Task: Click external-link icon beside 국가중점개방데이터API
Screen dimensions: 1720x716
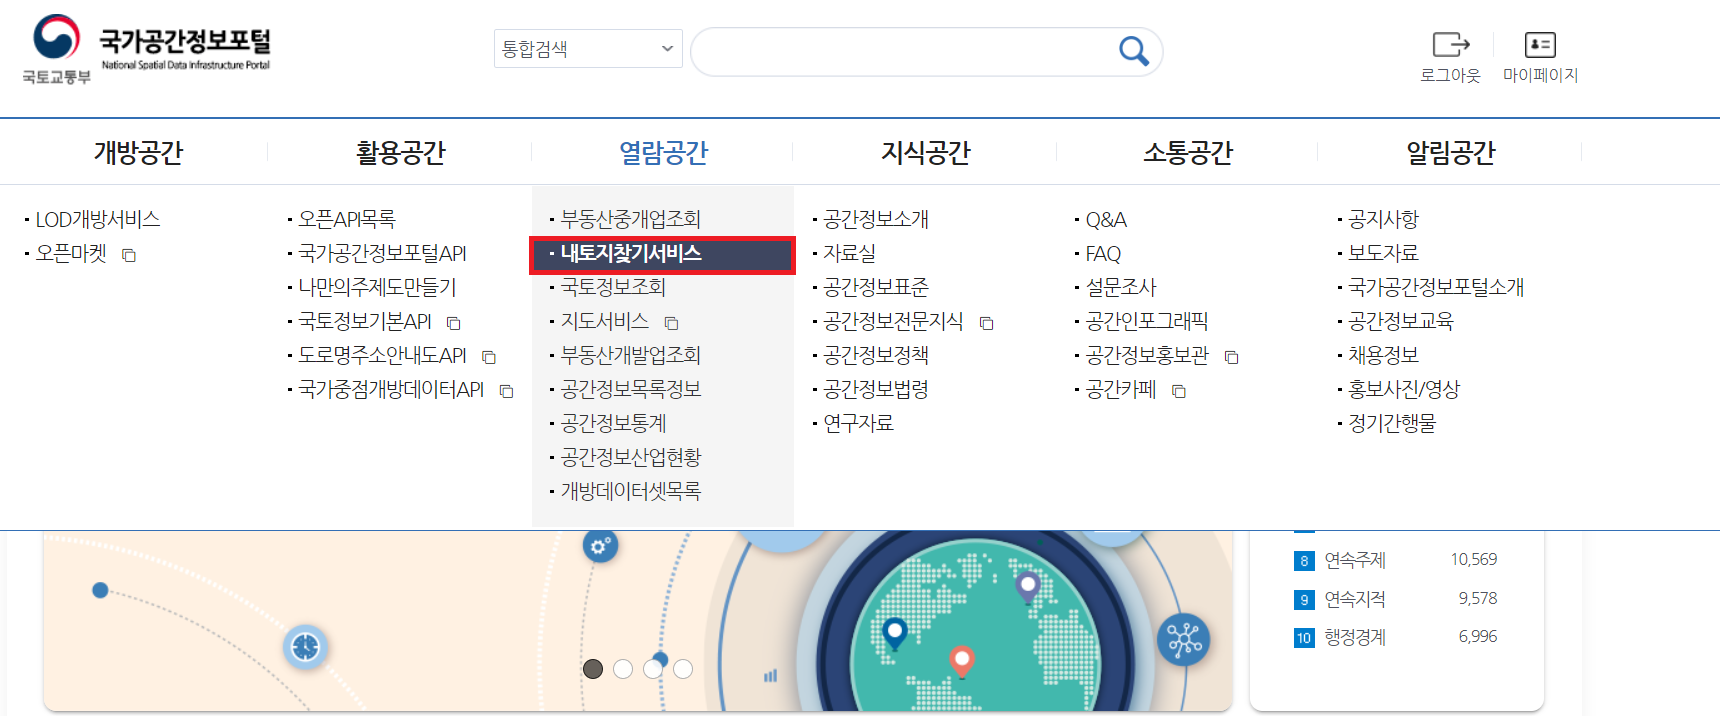Action: click(507, 391)
